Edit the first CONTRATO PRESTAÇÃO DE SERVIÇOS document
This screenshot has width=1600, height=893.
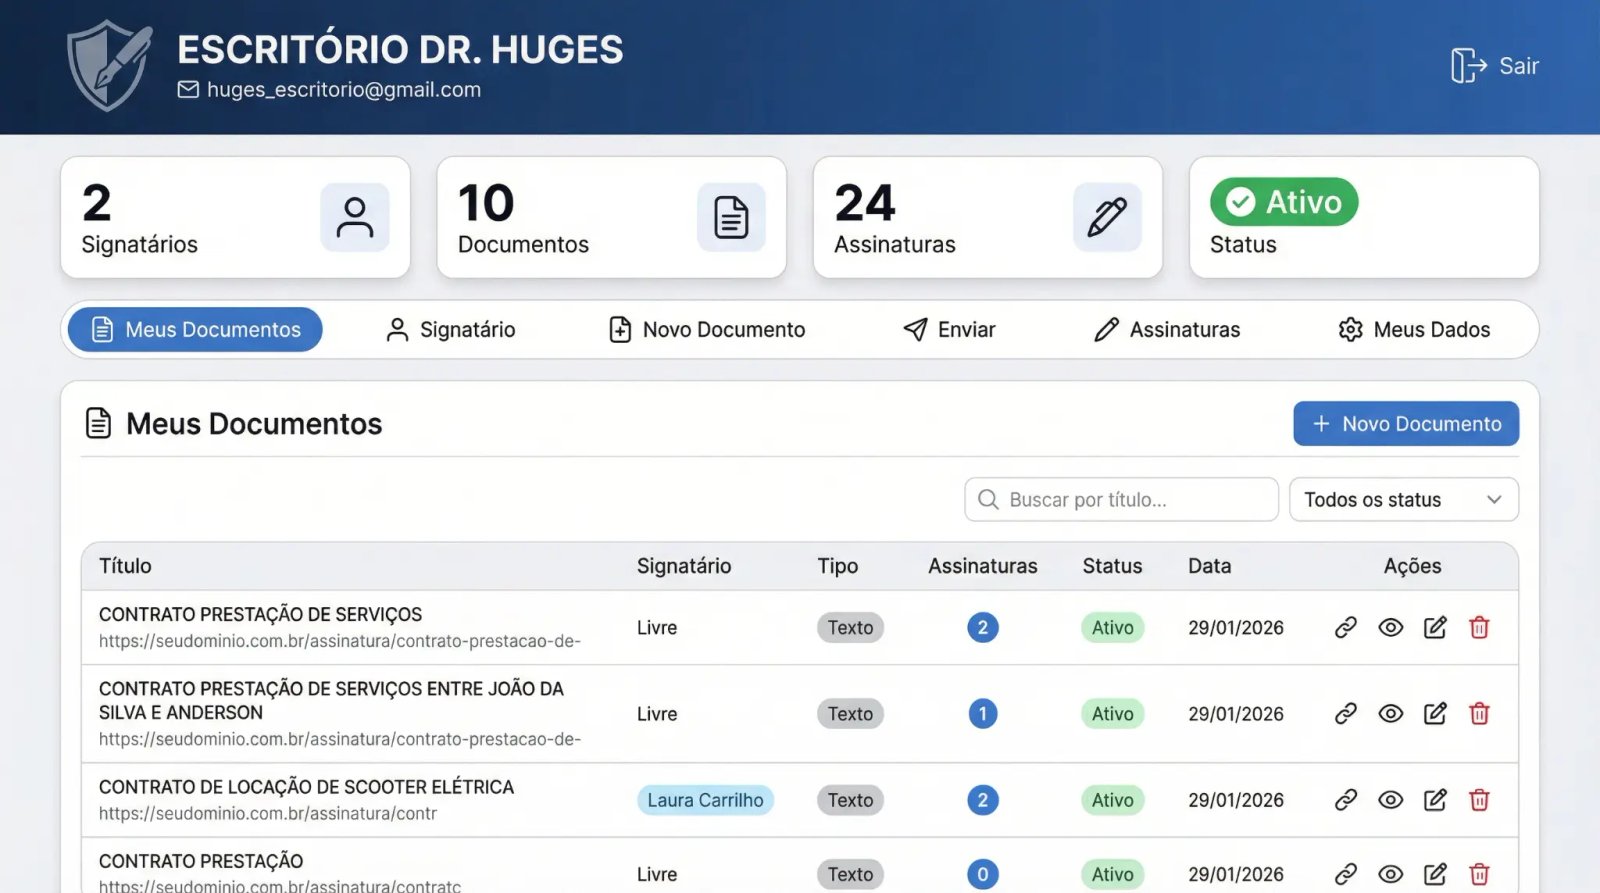tap(1435, 628)
